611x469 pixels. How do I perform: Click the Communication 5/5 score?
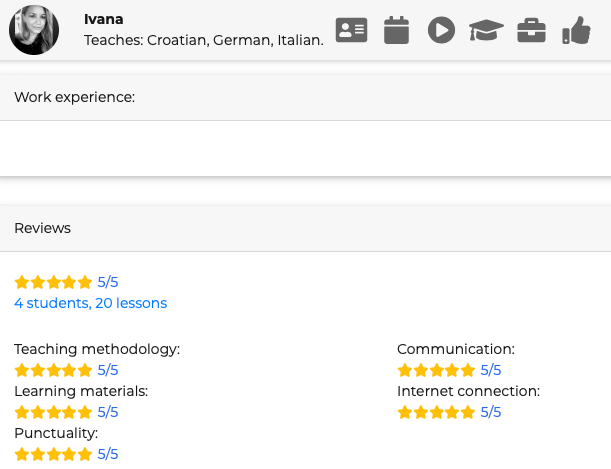pyautogui.click(x=491, y=370)
